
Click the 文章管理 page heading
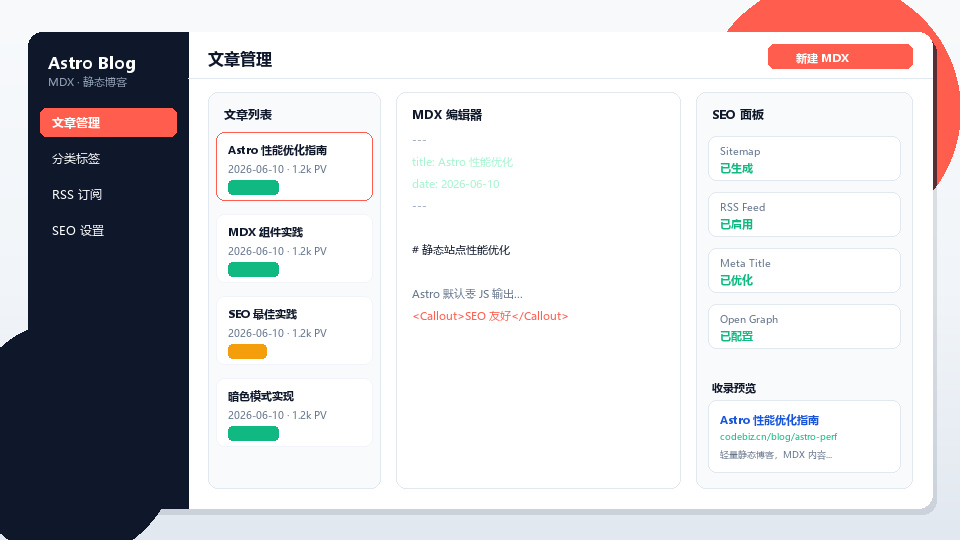click(x=240, y=59)
